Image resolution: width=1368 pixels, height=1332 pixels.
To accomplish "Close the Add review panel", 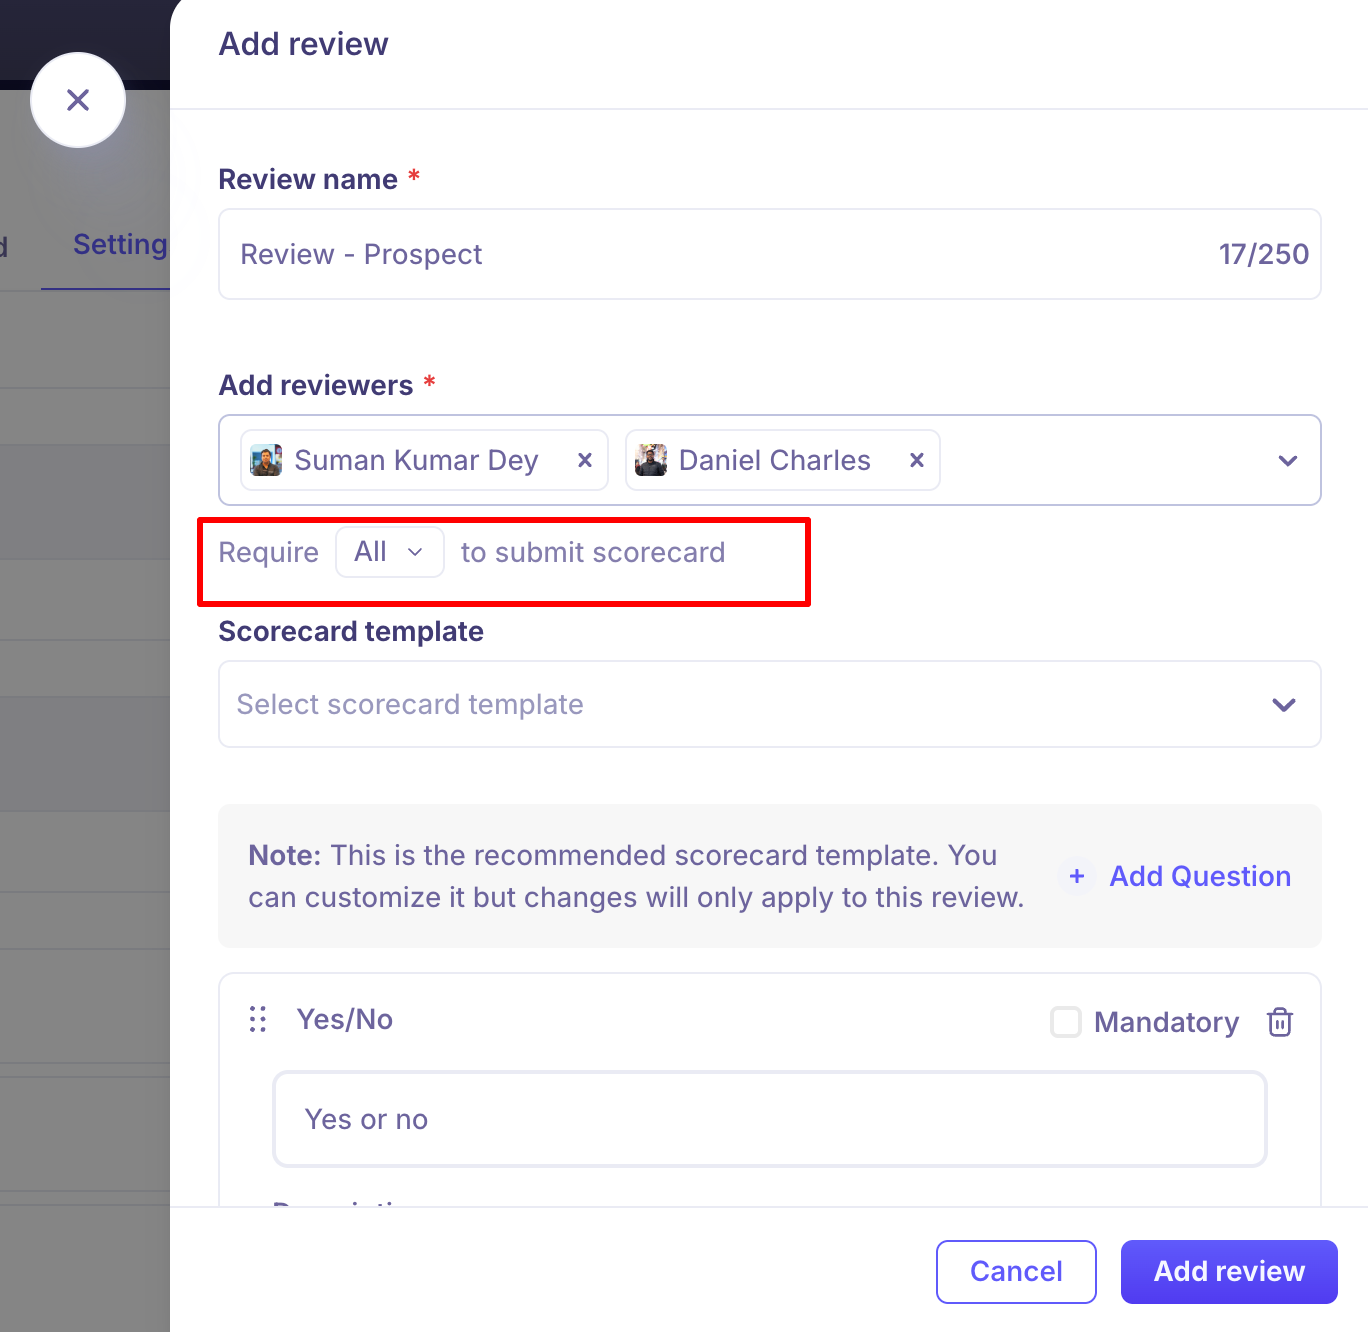I will 78,100.
